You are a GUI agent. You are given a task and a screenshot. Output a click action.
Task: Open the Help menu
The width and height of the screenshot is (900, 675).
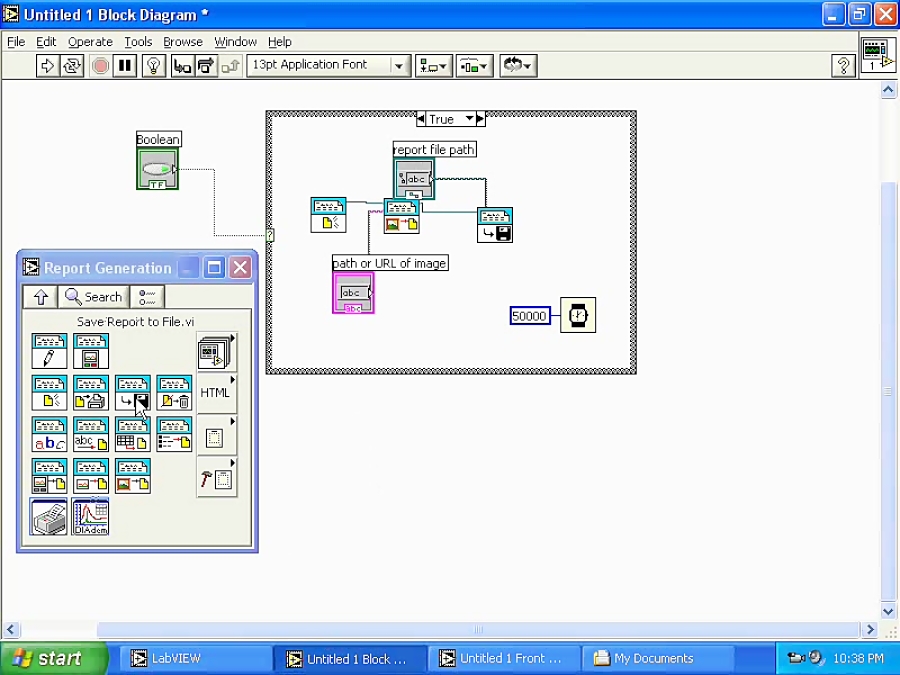tap(280, 42)
